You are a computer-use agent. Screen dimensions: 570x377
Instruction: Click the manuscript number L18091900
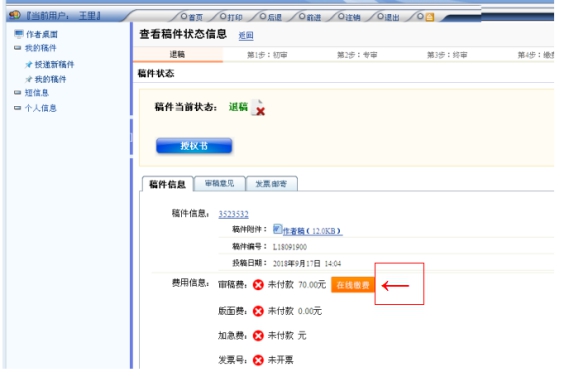click(290, 247)
